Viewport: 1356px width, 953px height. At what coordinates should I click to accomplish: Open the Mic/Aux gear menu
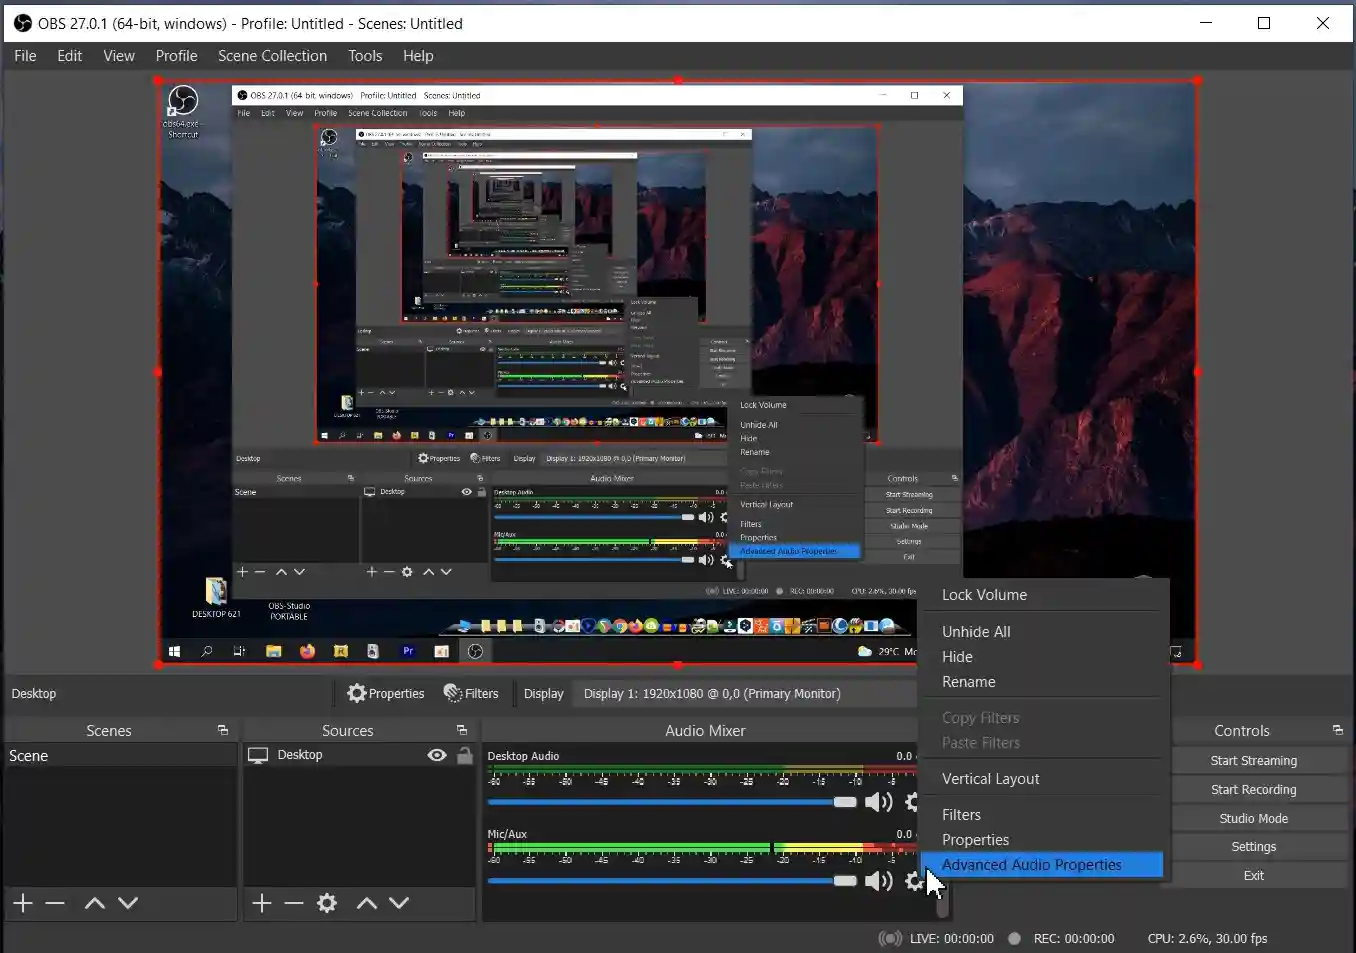914,881
